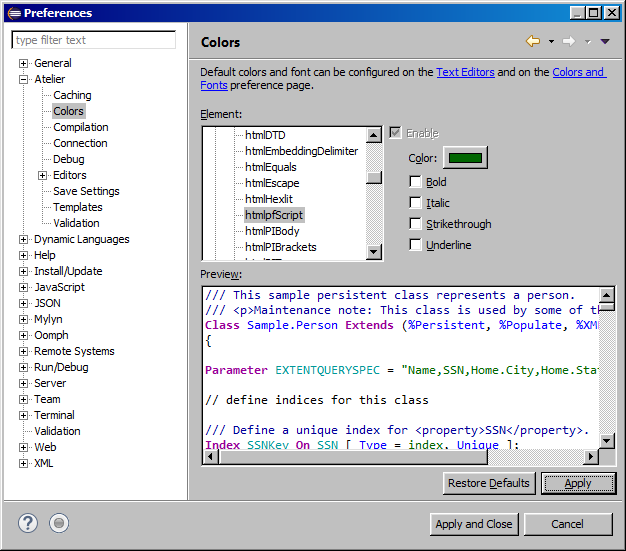Select Templates under Atelier

tap(78, 207)
